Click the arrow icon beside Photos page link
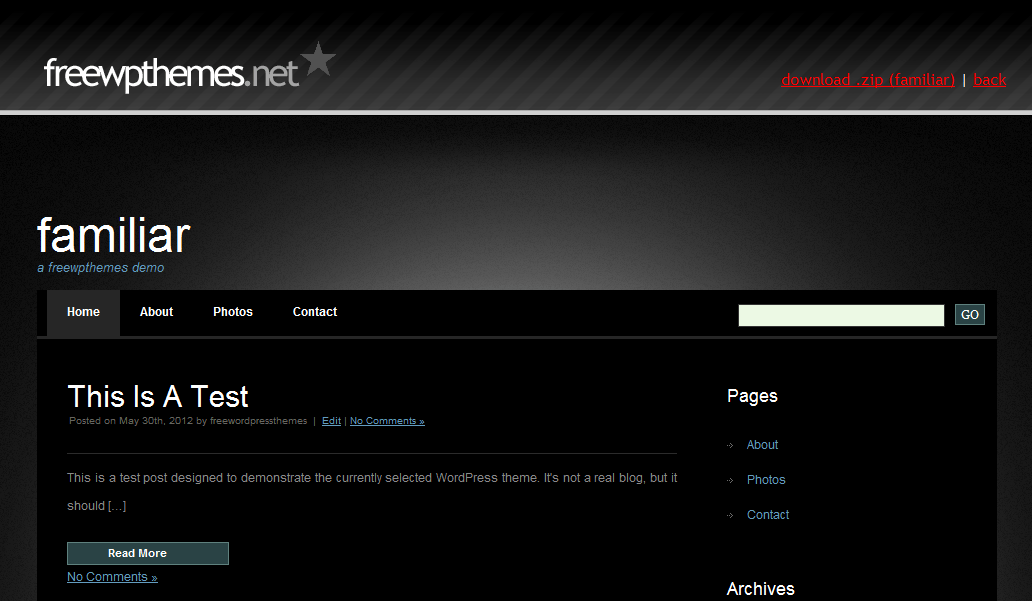This screenshot has height=601, width=1032. pos(733,480)
